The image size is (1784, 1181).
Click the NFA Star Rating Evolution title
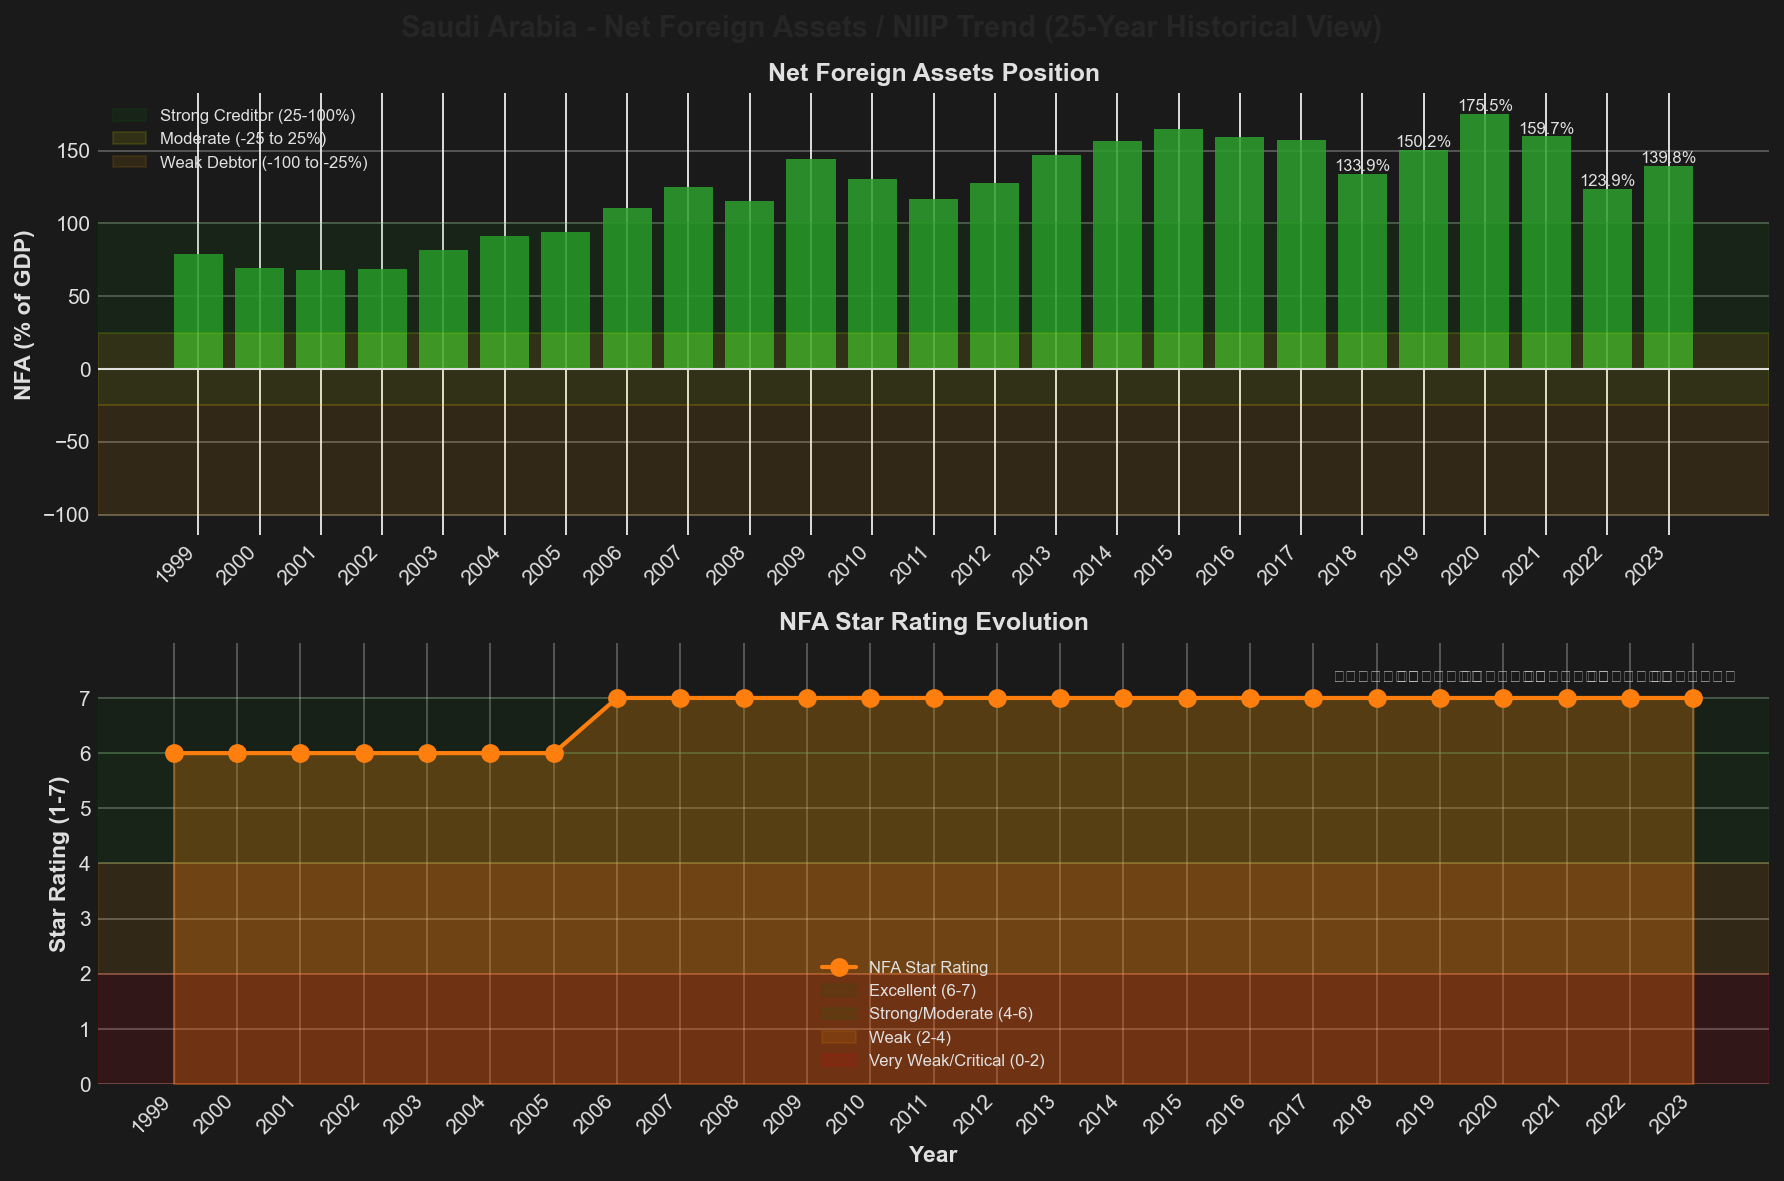pyautogui.click(x=933, y=622)
